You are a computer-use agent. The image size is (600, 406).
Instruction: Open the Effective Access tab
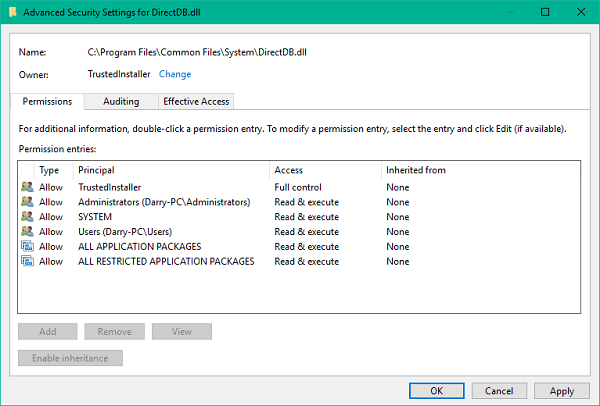(196, 101)
